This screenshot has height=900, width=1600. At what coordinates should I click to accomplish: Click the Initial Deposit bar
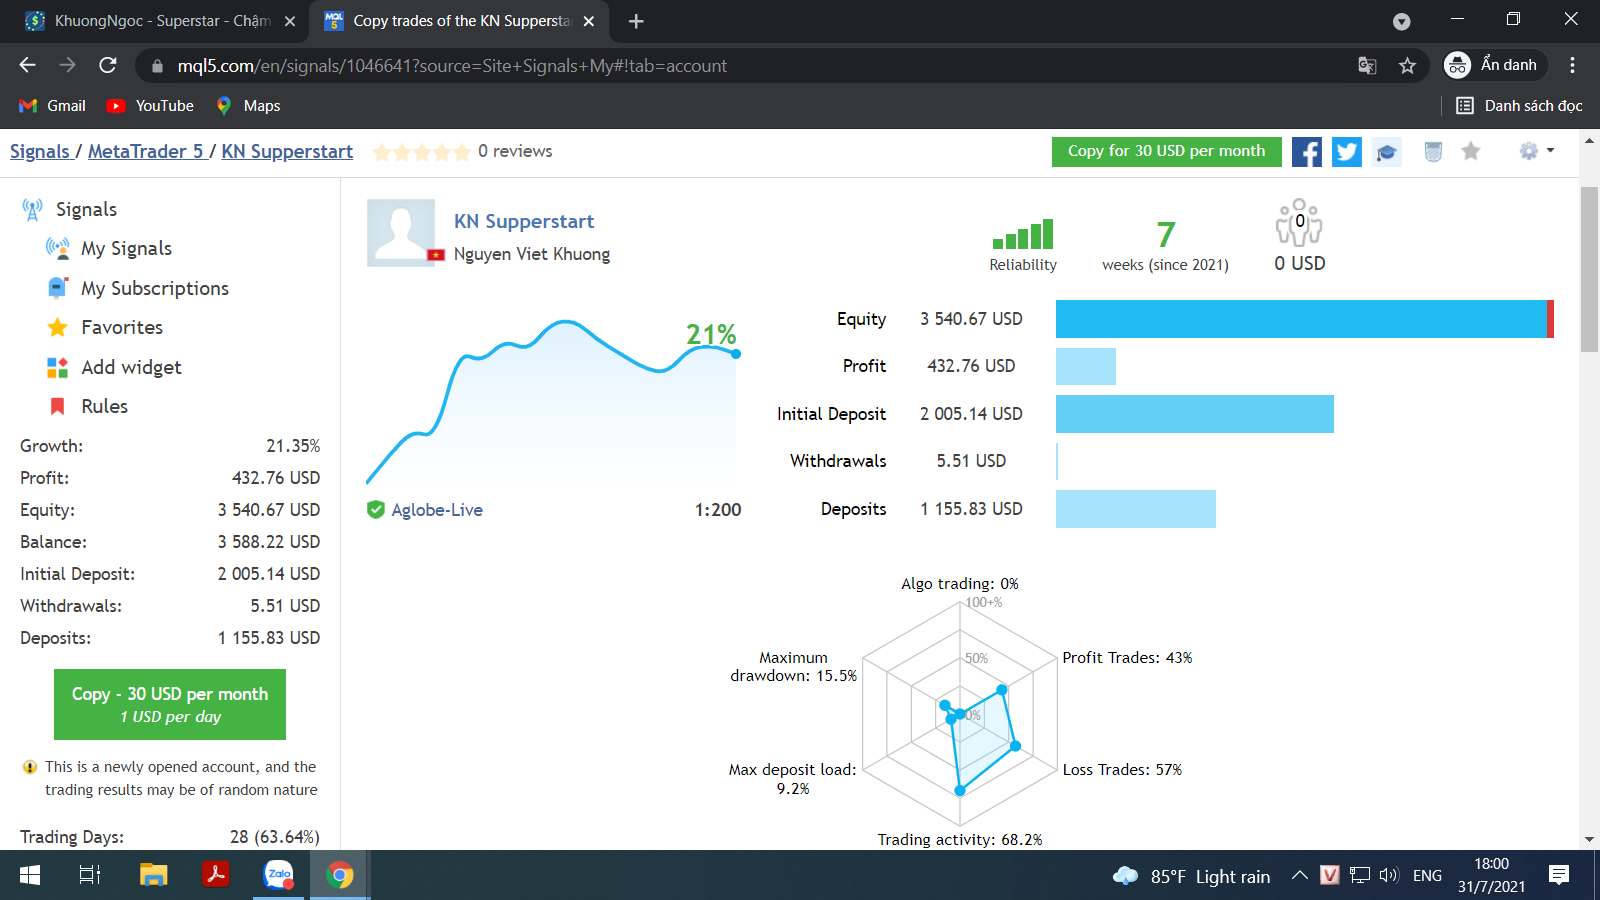(1195, 414)
